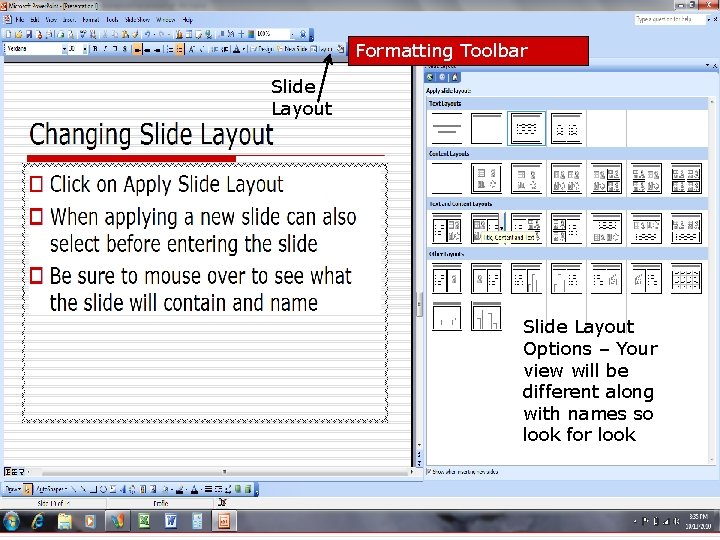Select the Title Slide text layout
Image resolution: width=720 pixels, height=540 pixels.
pos(447,128)
